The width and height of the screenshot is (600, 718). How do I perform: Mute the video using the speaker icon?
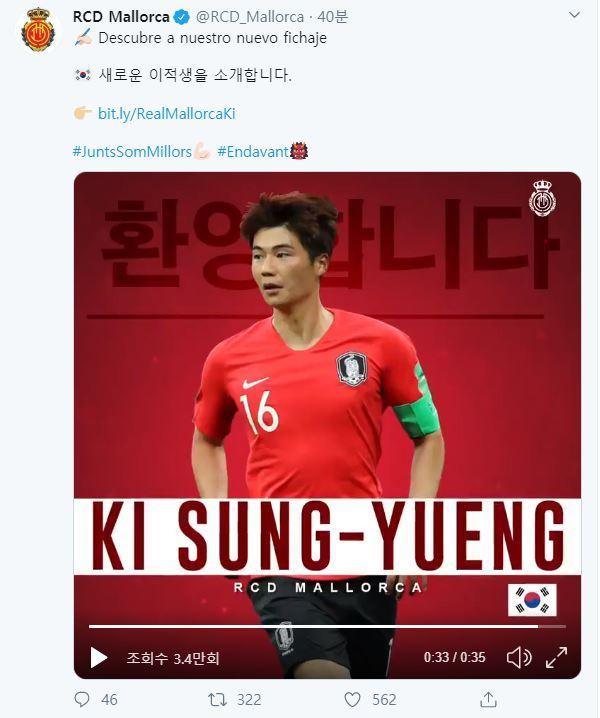(519, 658)
